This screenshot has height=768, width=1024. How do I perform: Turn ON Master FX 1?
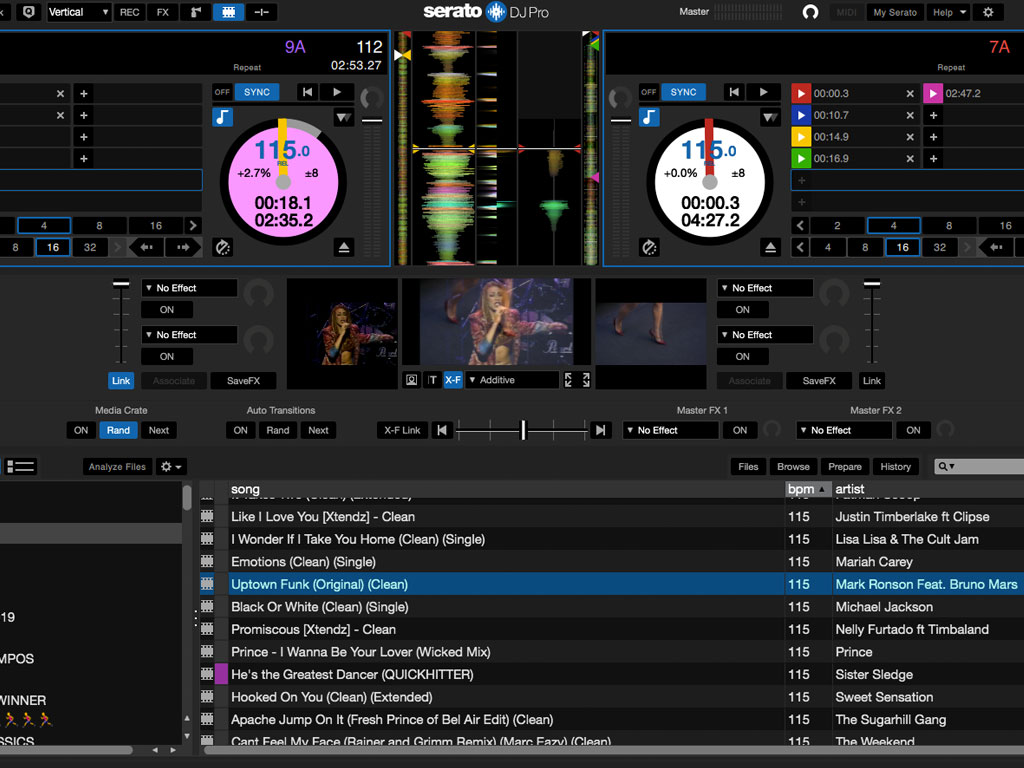[x=740, y=430]
